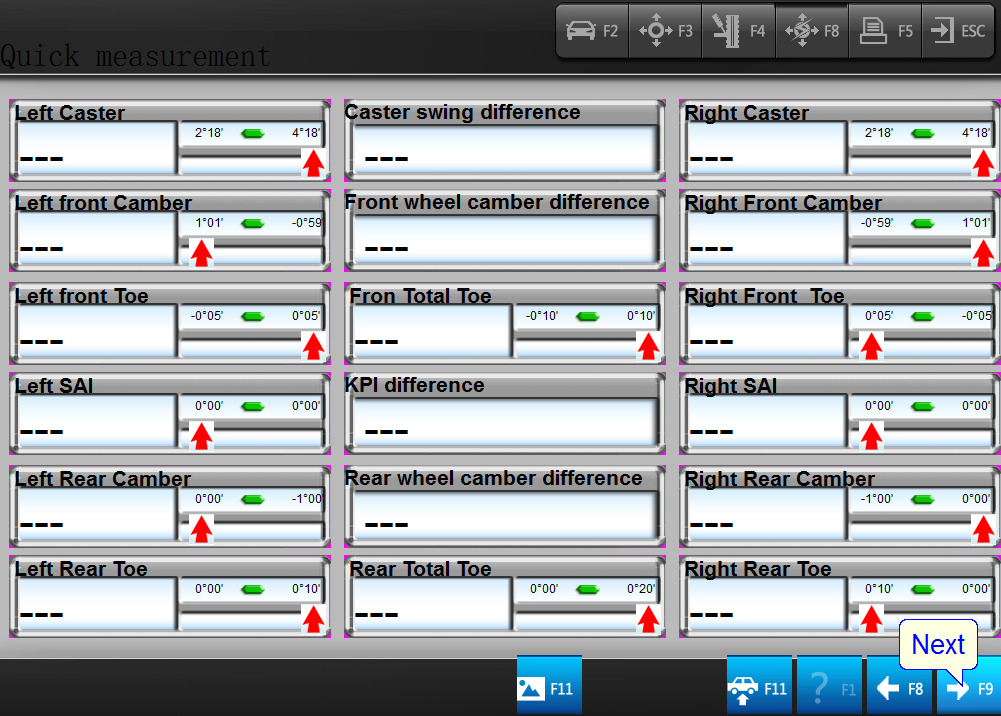Go to next page with F9 arrow
Viewport: 1001px width, 716px height.
[968, 687]
